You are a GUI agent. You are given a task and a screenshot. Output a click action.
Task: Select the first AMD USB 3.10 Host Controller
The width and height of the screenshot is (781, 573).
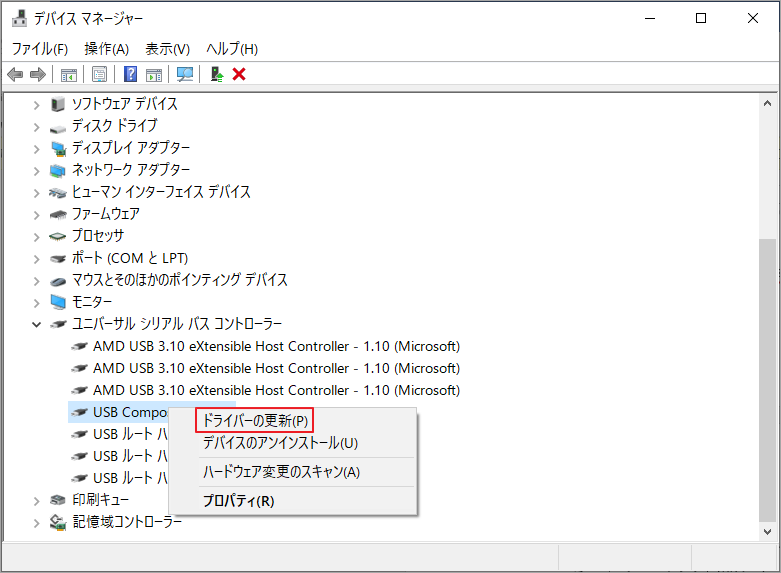(x=276, y=346)
